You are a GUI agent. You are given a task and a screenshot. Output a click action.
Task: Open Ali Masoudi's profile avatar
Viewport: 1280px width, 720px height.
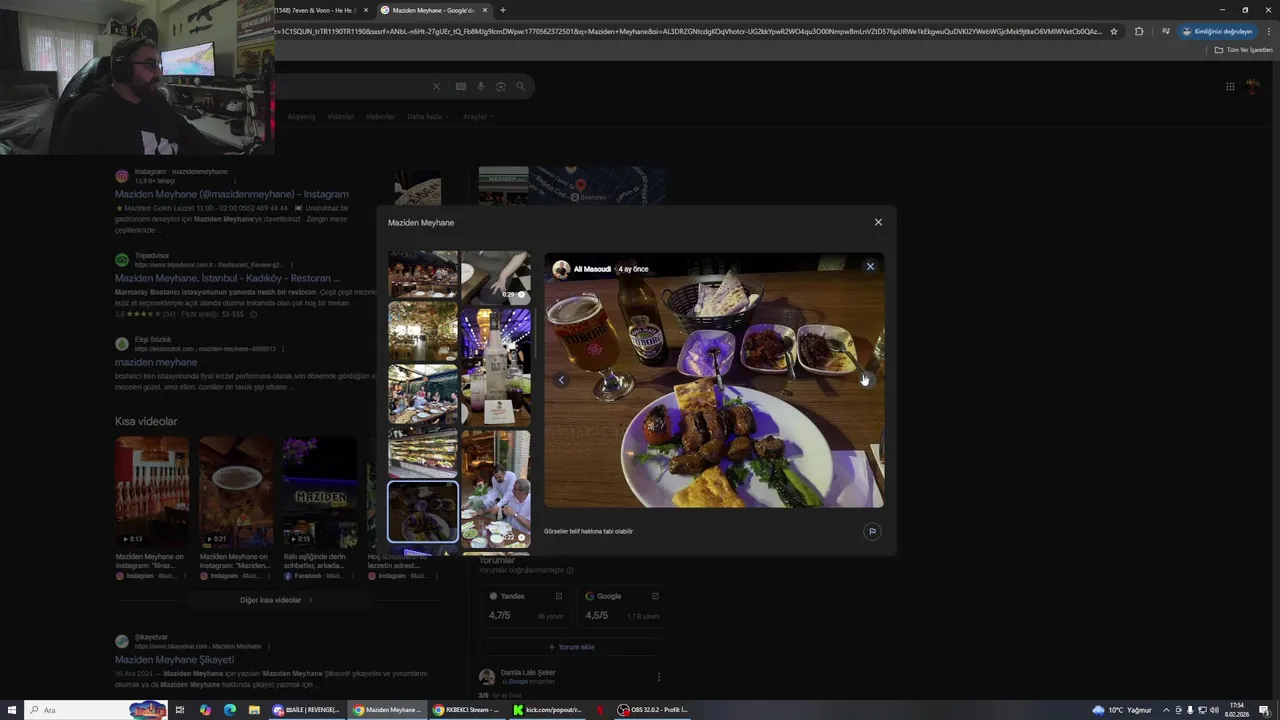point(561,269)
